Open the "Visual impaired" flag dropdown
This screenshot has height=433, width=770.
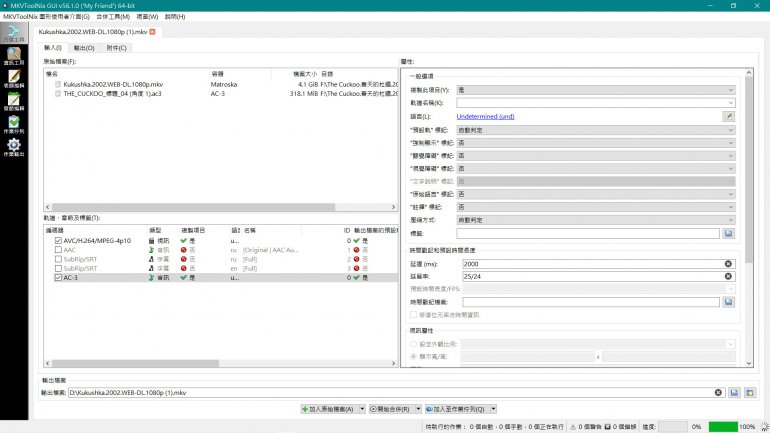(596, 168)
